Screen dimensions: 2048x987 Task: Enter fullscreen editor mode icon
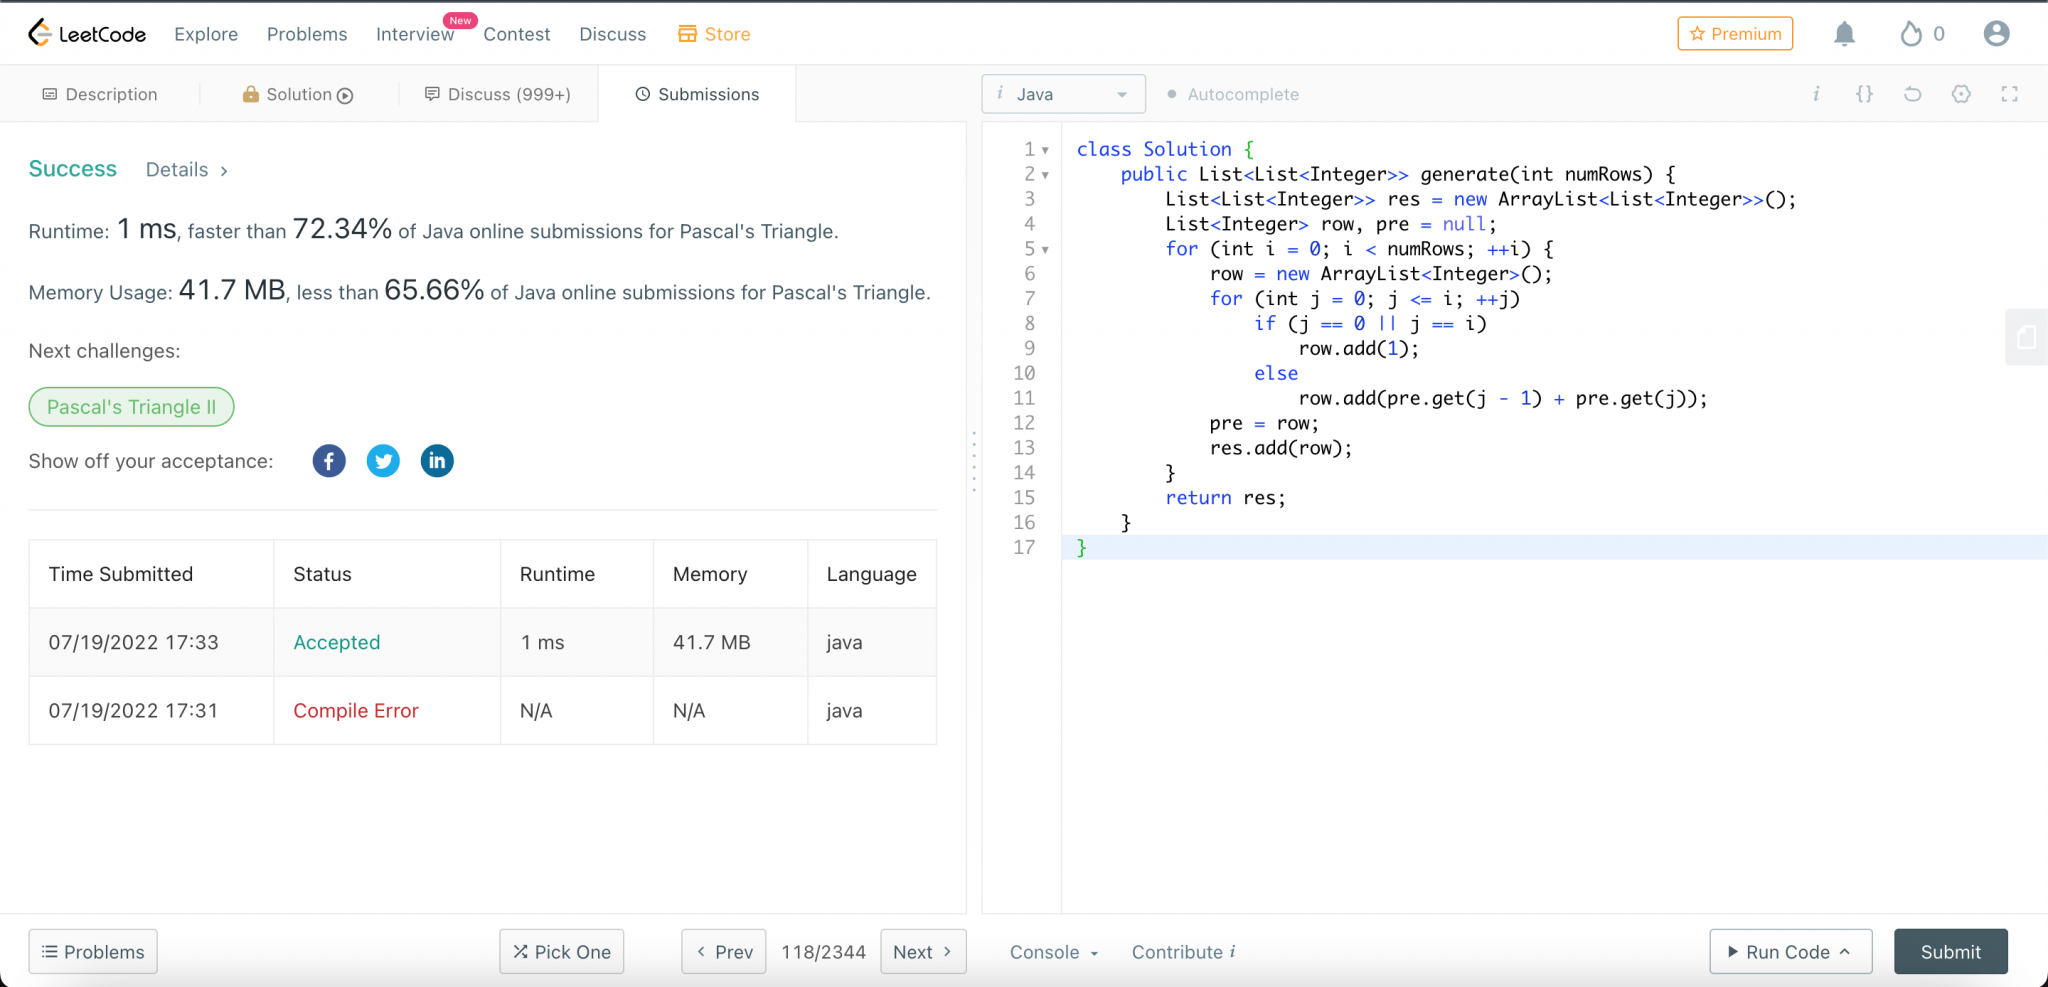(2009, 94)
